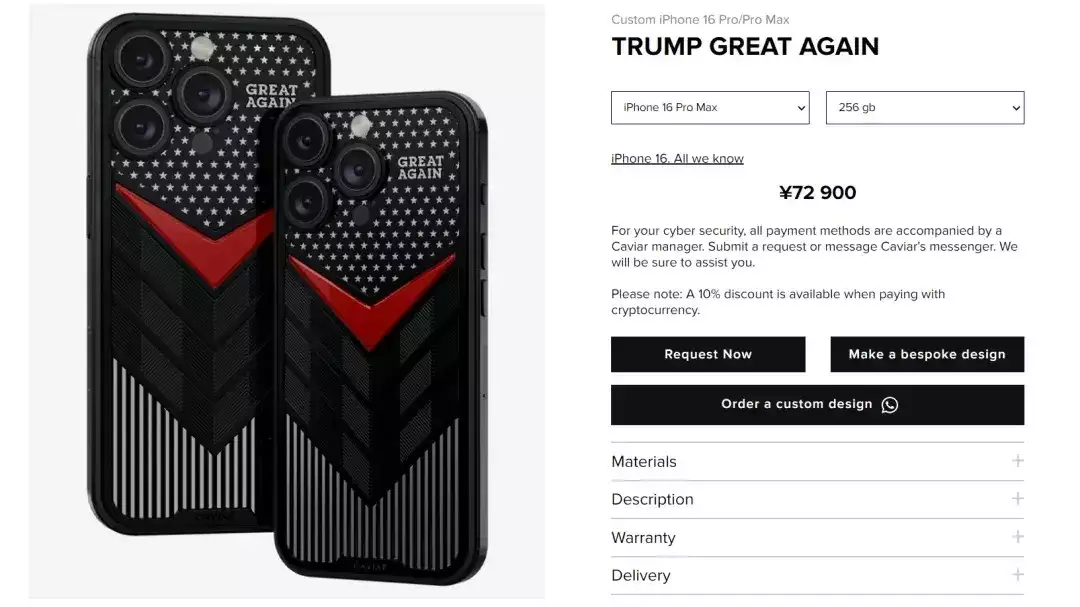The image size is (1080, 607).
Task: Expand the Description section
Action: (x=817, y=500)
